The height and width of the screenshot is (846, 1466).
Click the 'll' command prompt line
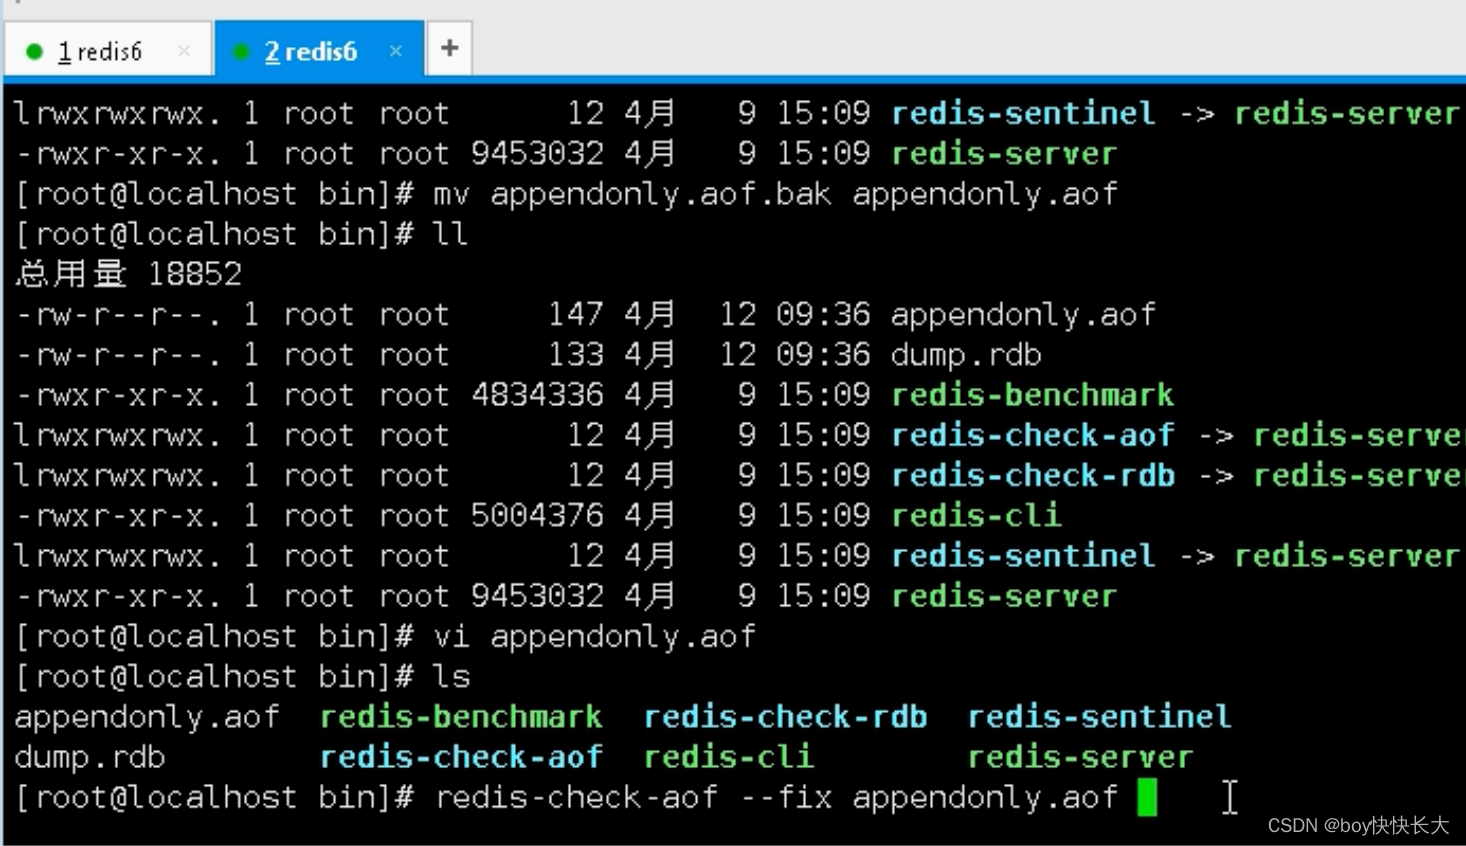[x=241, y=234]
